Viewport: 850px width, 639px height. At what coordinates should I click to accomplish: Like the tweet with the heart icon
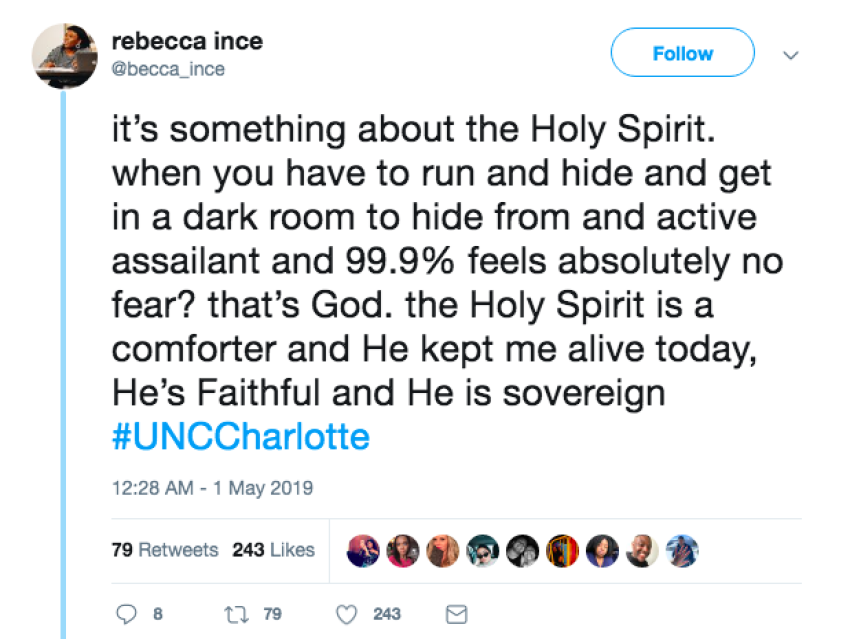(x=348, y=613)
